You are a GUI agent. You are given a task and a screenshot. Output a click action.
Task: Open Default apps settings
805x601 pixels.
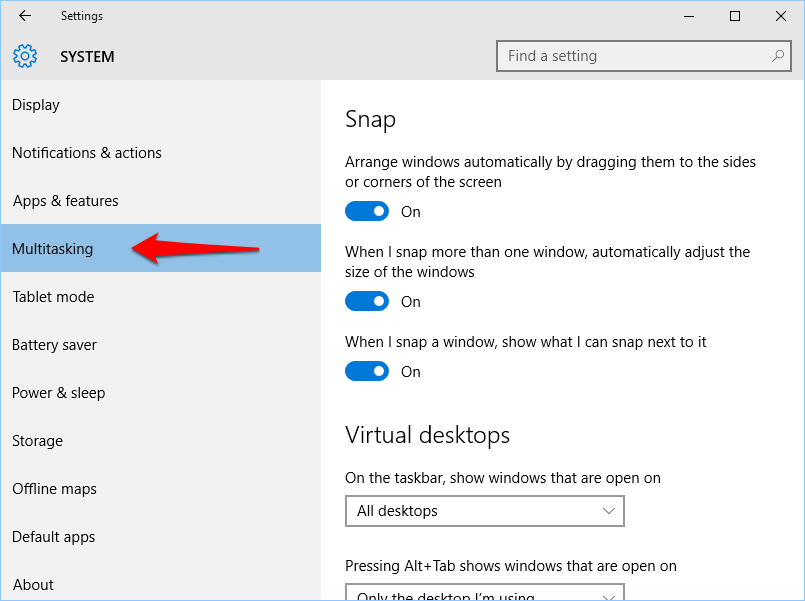coord(53,536)
